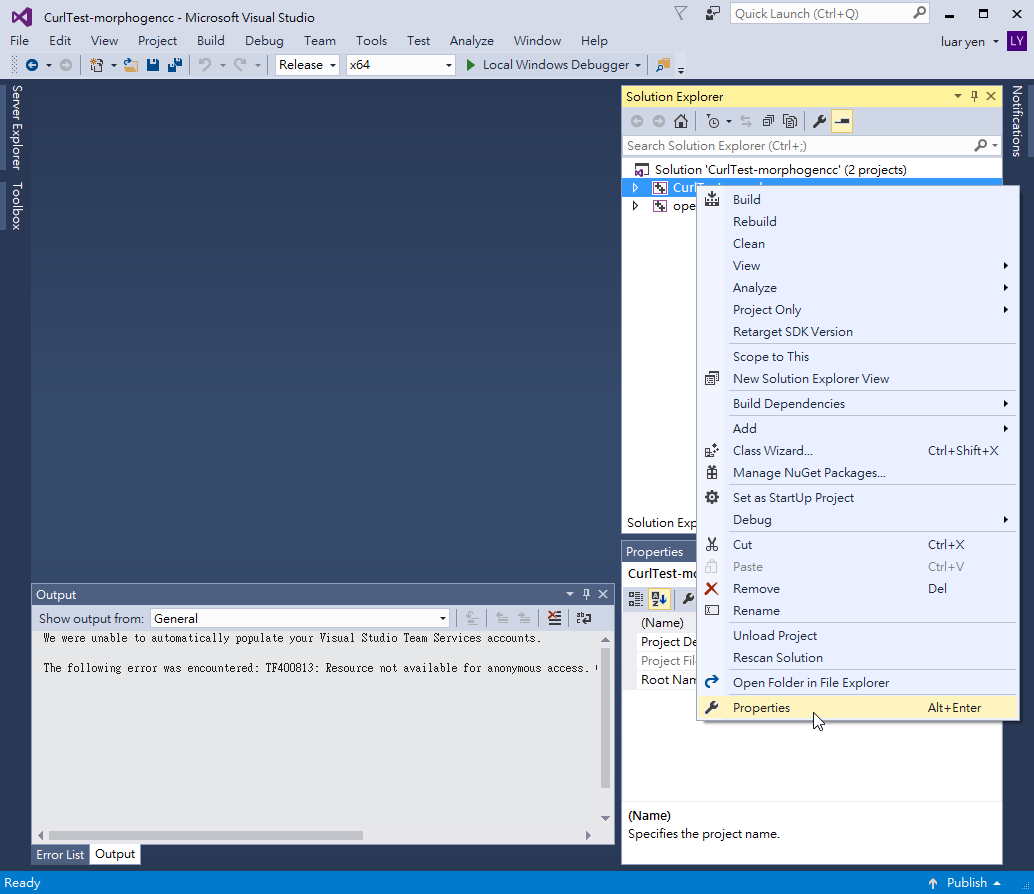Expand the CurlTest project tree node

(637, 187)
